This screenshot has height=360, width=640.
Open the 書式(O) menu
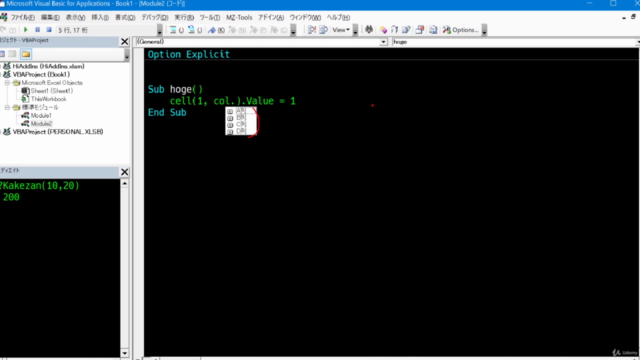tap(125, 18)
